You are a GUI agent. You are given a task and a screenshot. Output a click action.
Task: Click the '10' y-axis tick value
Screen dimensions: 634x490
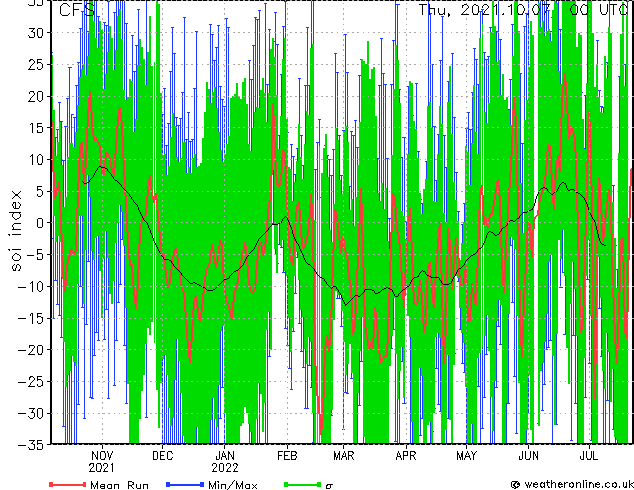point(36,160)
